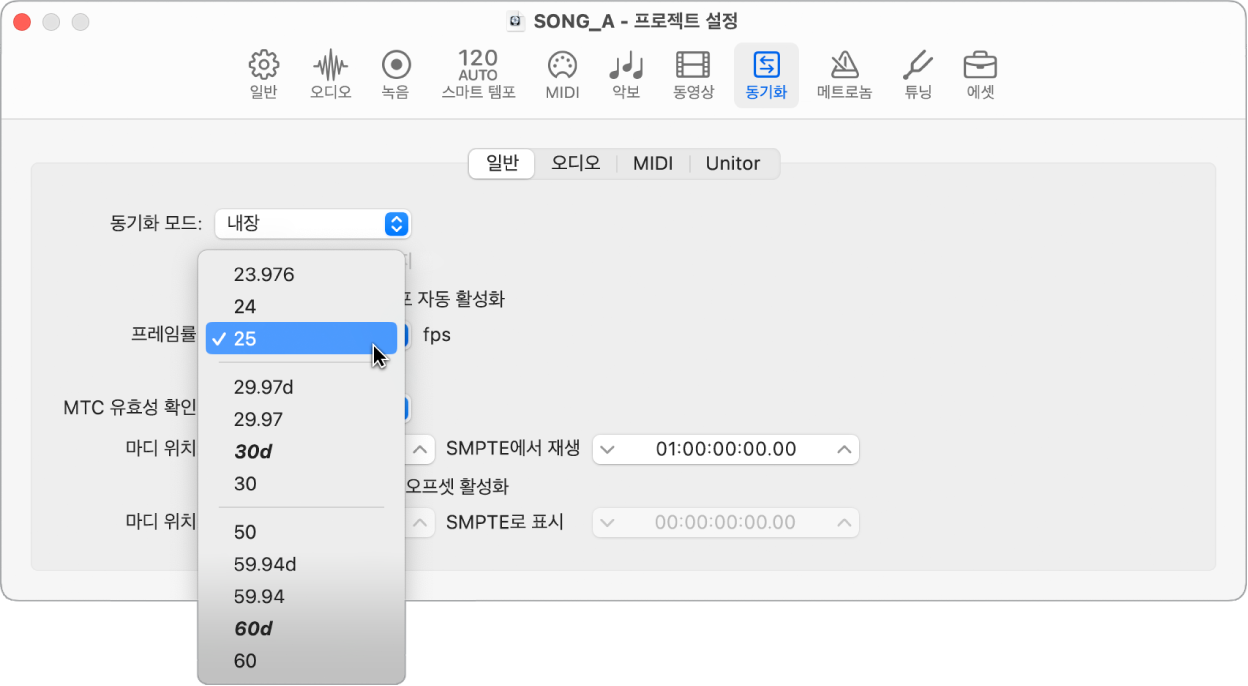Open the MIDI project settings icon

pos(562,75)
